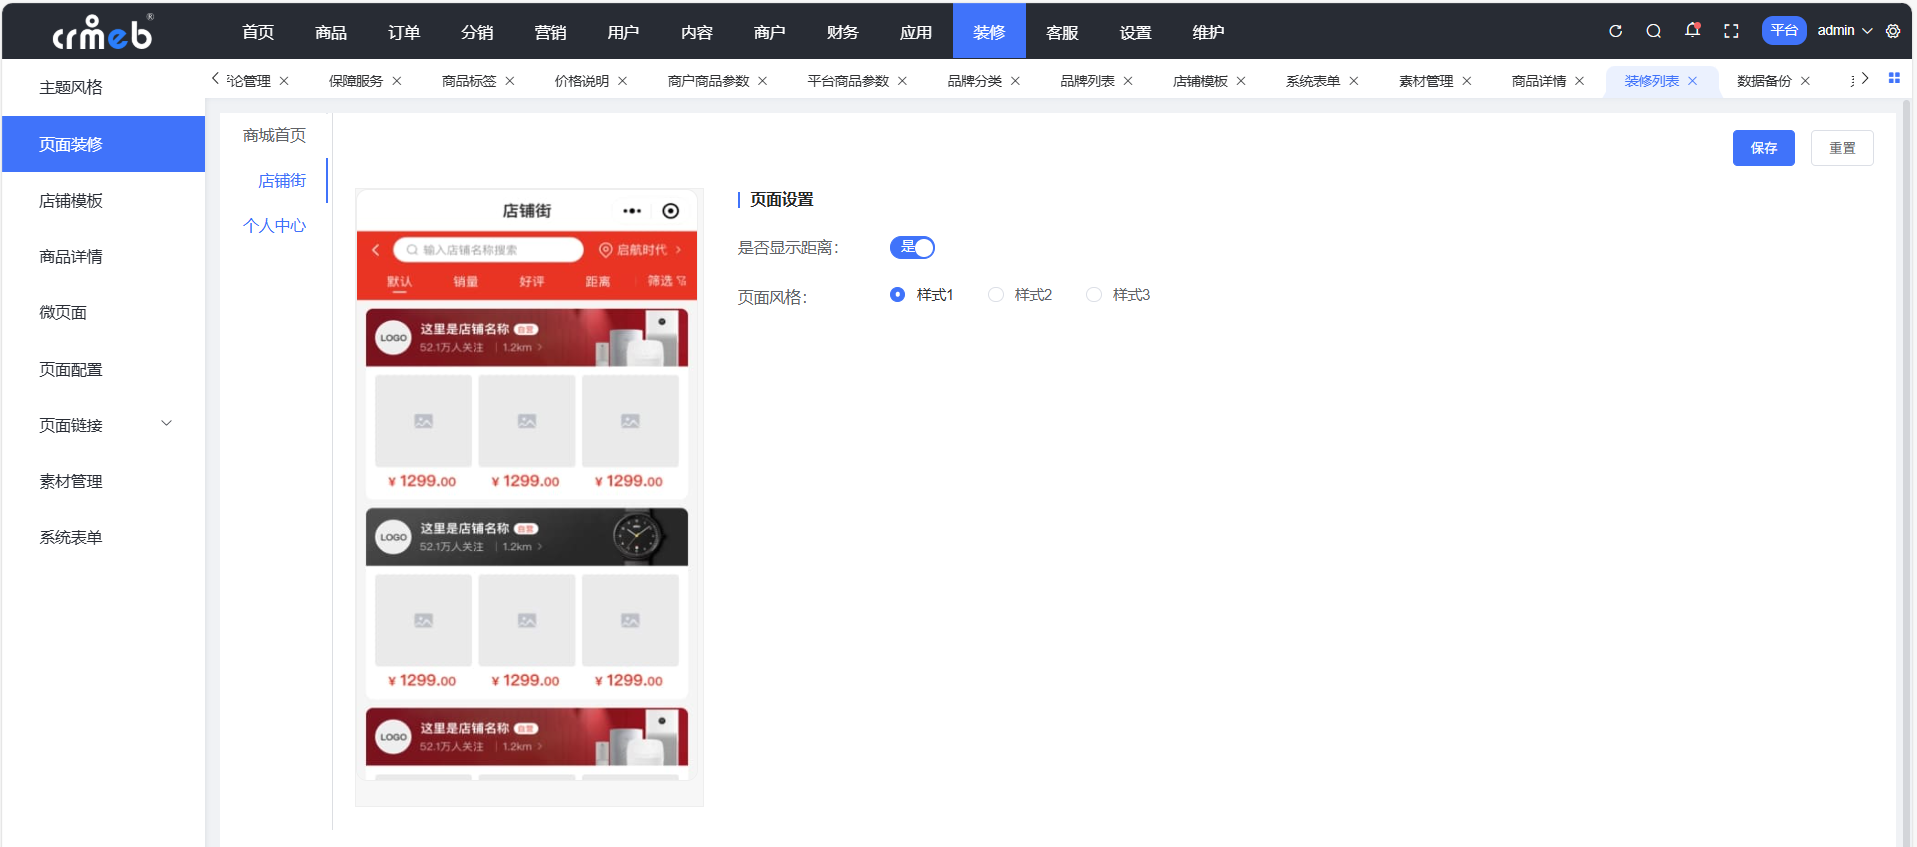Viewport: 1917px width, 847px height.
Task: Open the 商品 top menu
Action: pos(331,32)
